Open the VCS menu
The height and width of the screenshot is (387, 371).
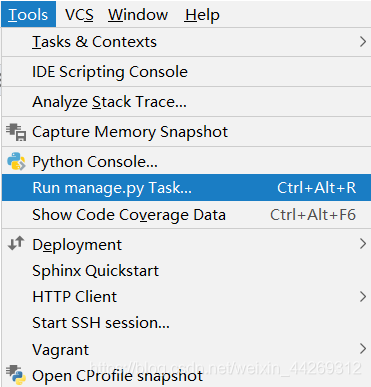(79, 15)
